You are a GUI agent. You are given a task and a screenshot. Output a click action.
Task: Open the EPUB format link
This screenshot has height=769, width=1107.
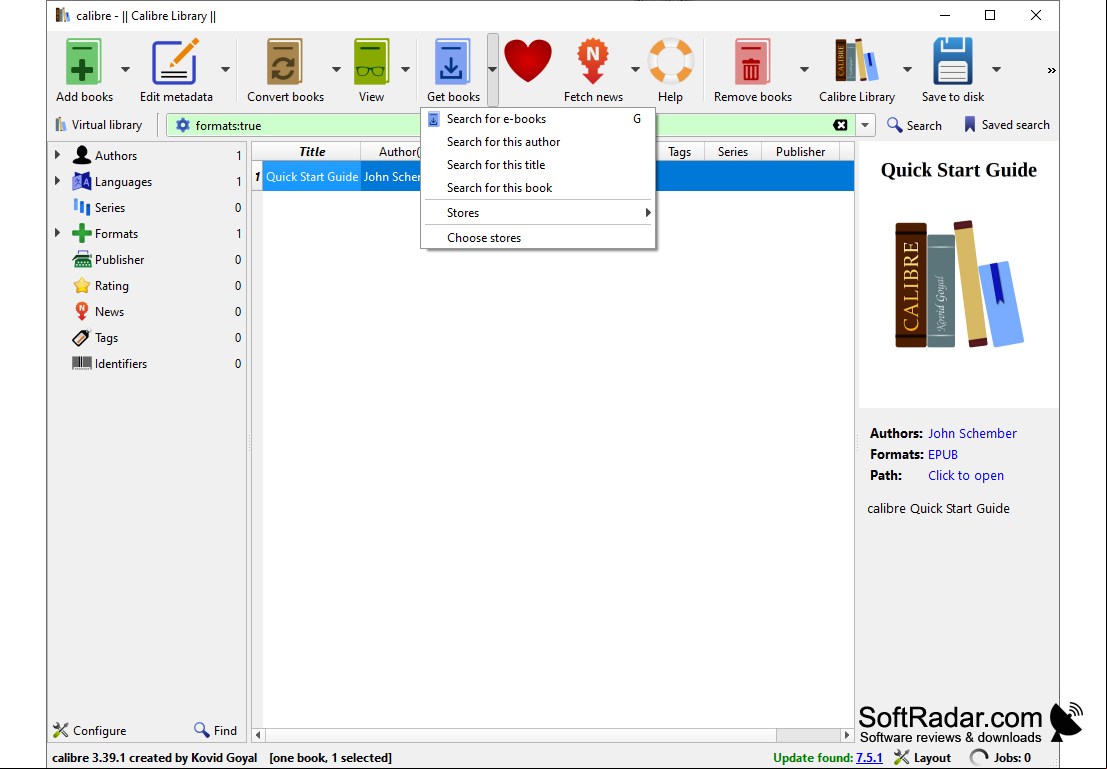(x=943, y=455)
